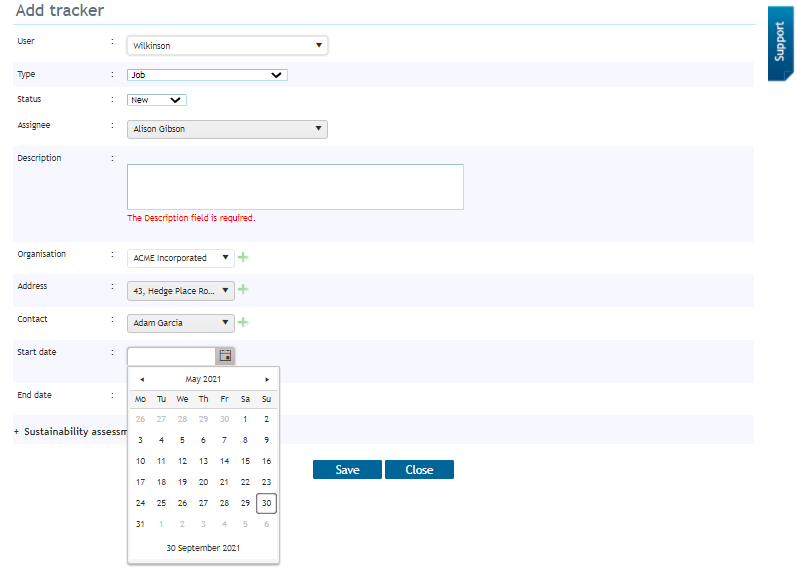797x573 pixels.
Task: Click the Organisation field label
Action: [x=42, y=254]
